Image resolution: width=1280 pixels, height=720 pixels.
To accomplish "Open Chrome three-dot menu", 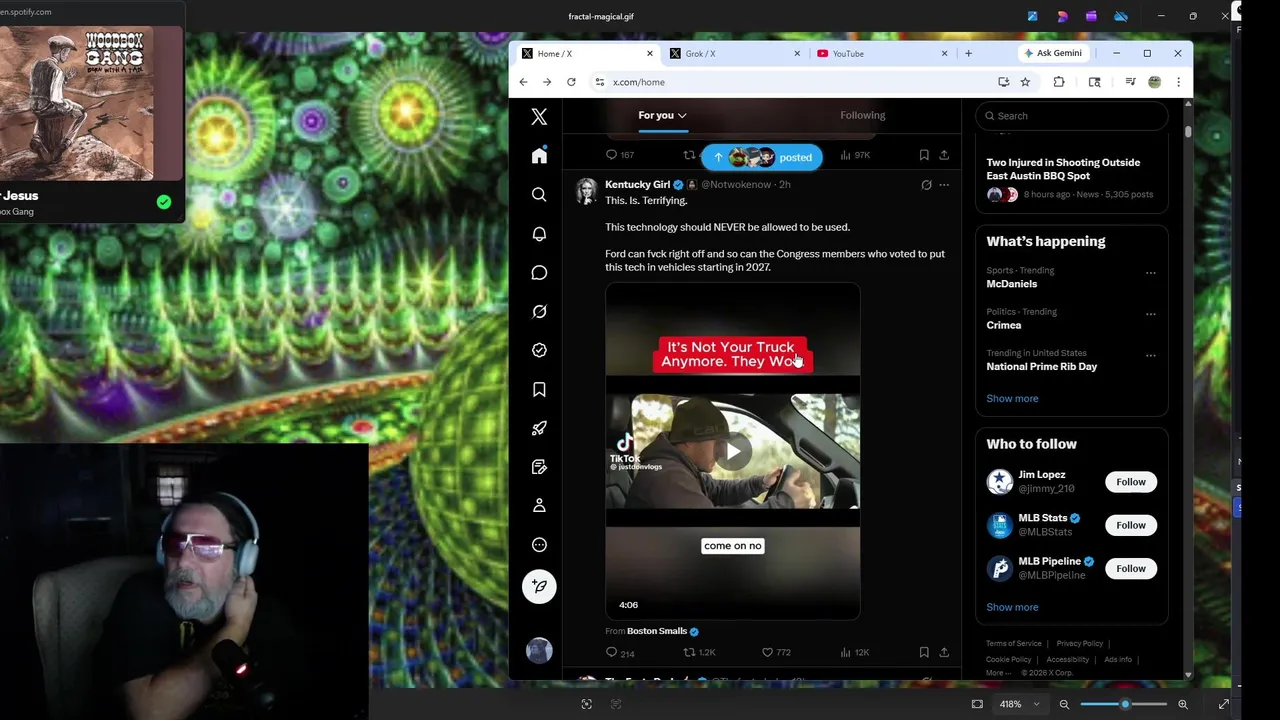I will tap(1178, 82).
